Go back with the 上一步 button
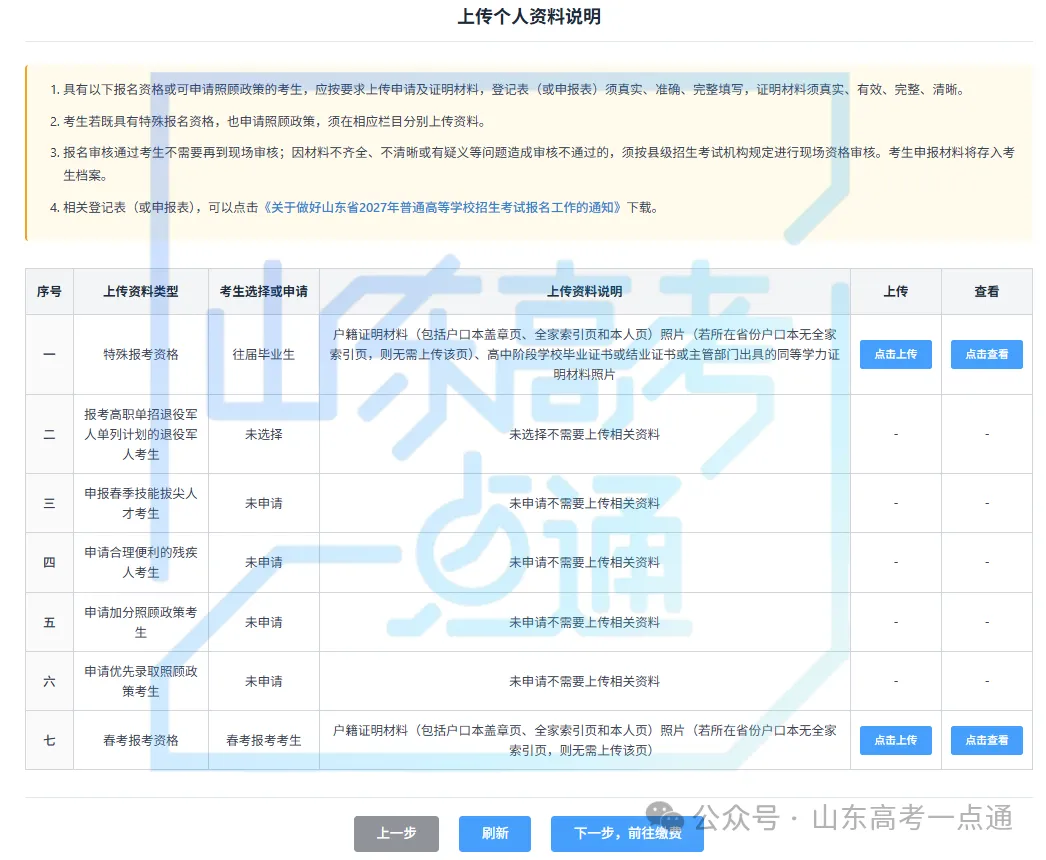Image resolution: width=1046 pixels, height=860 pixels. [396, 833]
